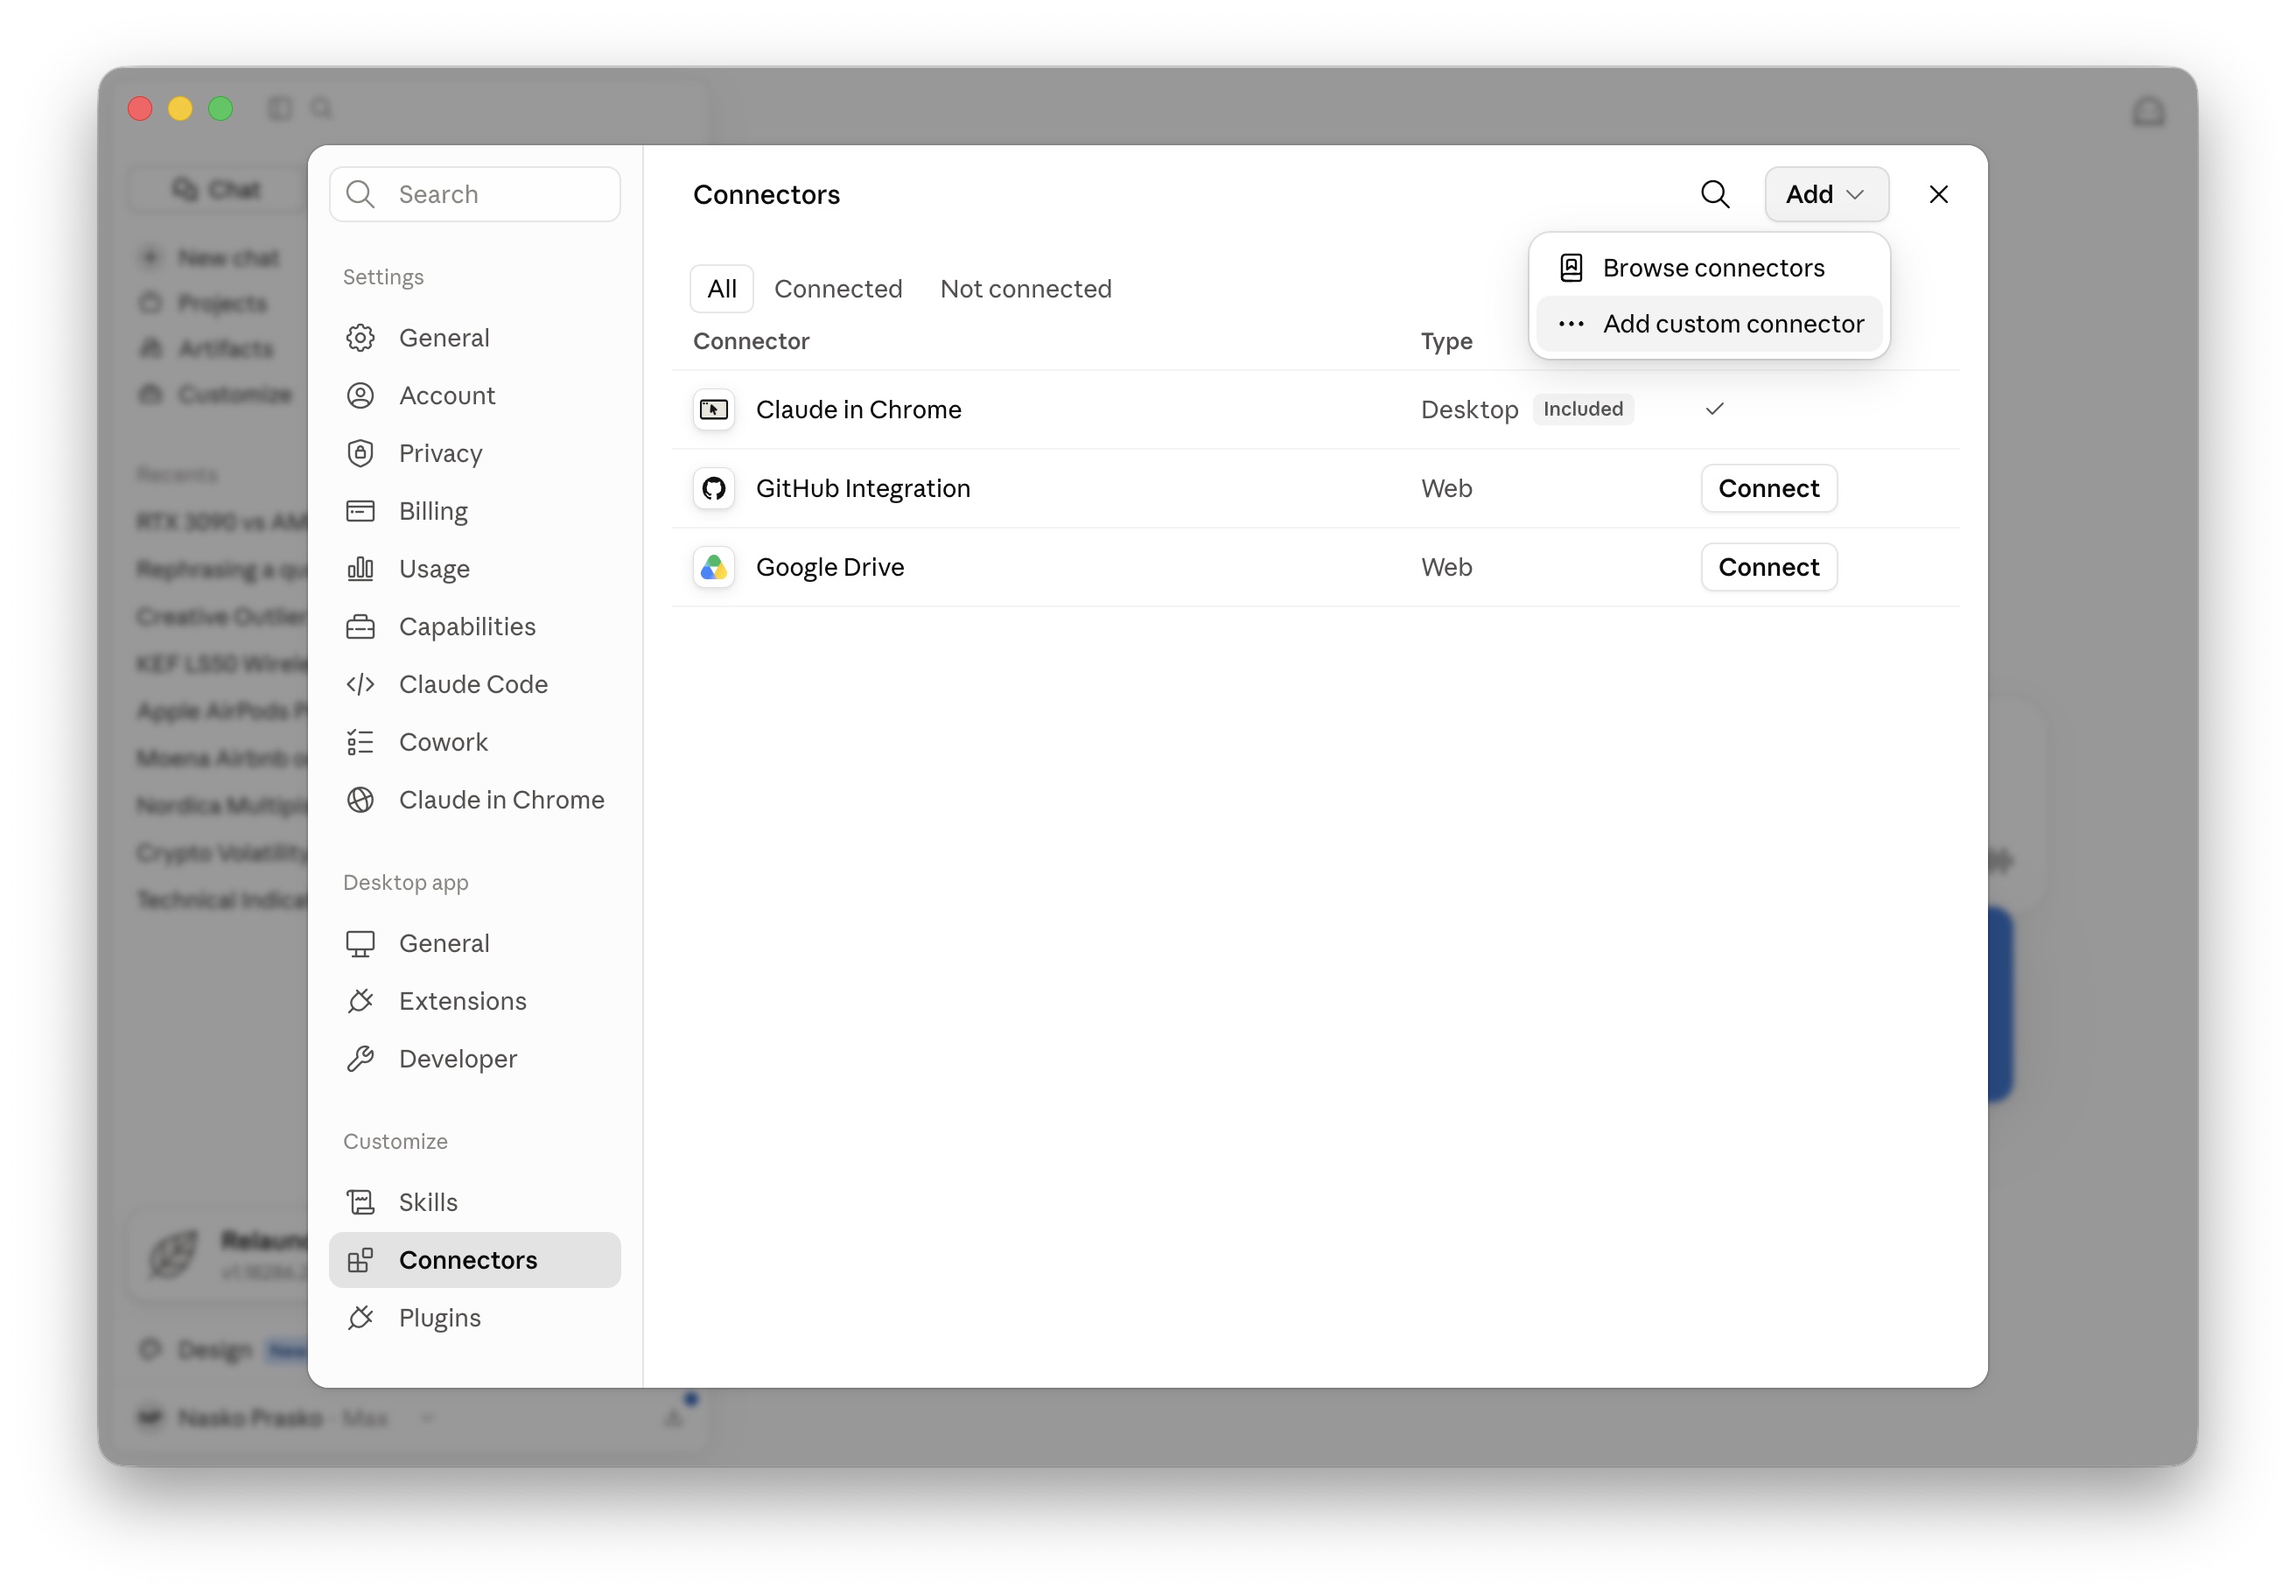Select the Connectors sidebar item
This screenshot has height=1596, width=2296.
pos(474,1260)
